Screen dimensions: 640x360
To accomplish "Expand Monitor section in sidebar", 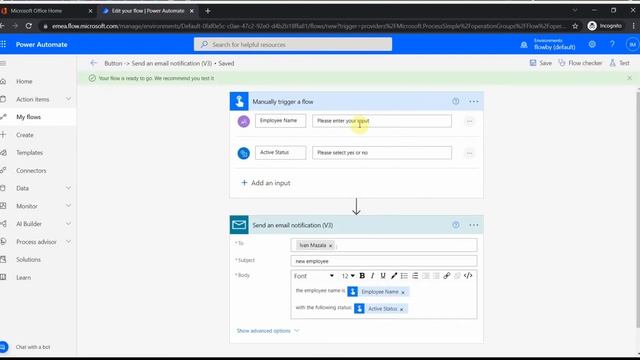I will [x=68, y=206].
